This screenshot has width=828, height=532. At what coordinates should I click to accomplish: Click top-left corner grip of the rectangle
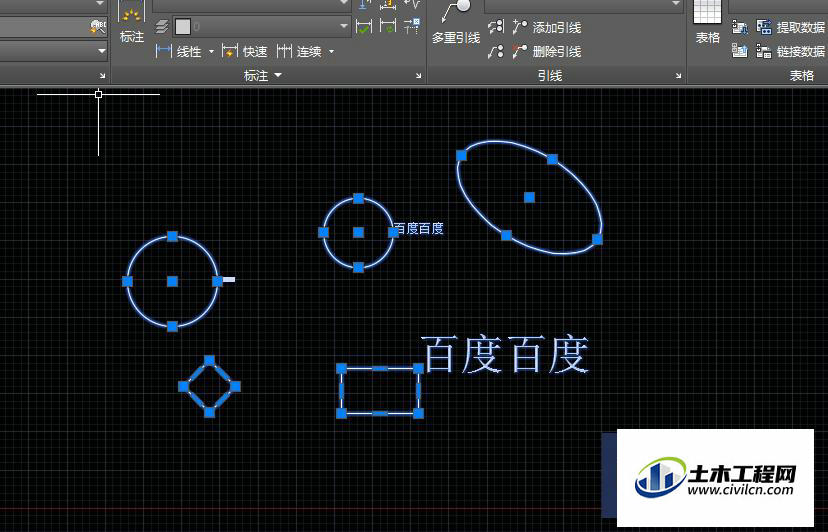tap(342, 368)
